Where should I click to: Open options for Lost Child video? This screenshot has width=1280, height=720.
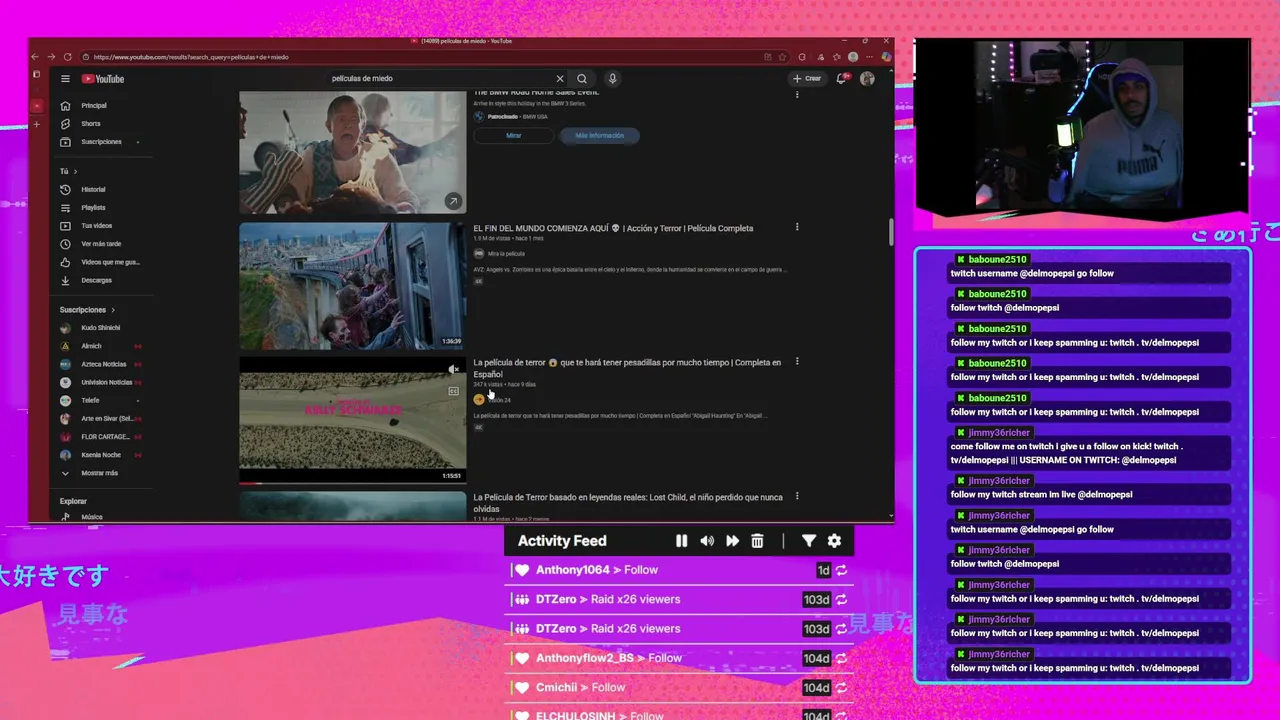point(797,496)
